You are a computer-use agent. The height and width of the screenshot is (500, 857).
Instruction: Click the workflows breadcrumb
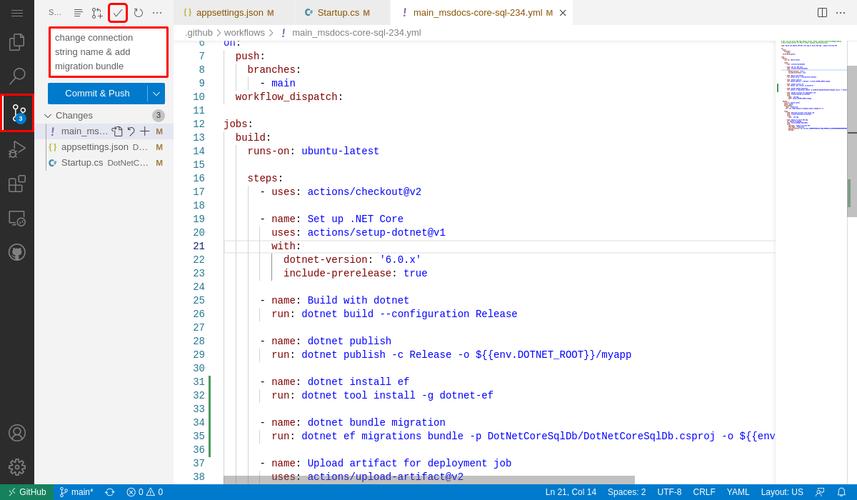[x=244, y=33]
